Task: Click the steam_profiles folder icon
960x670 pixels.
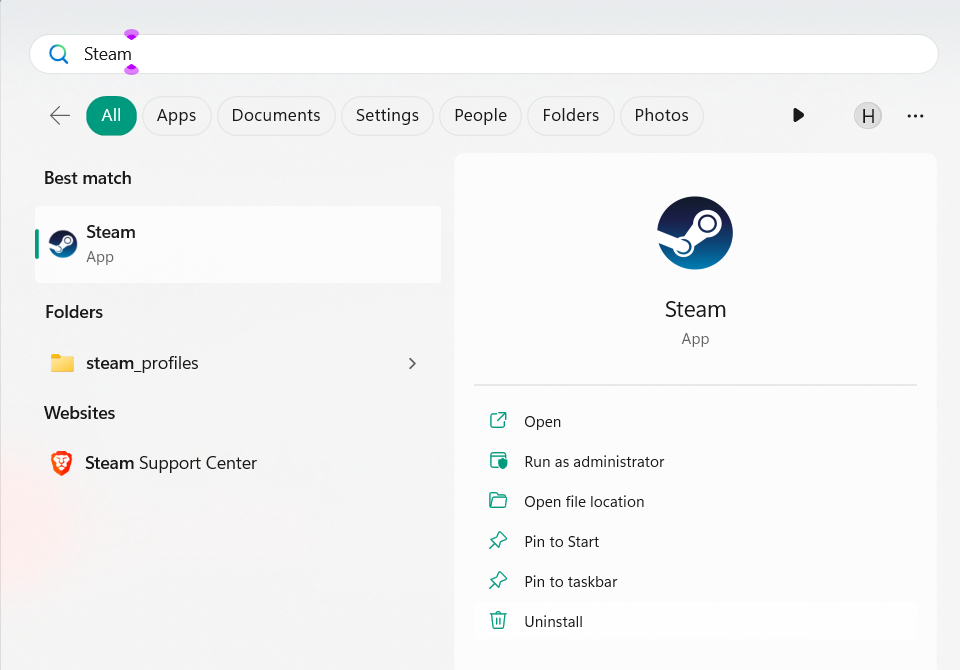Action: pyautogui.click(x=63, y=363)
